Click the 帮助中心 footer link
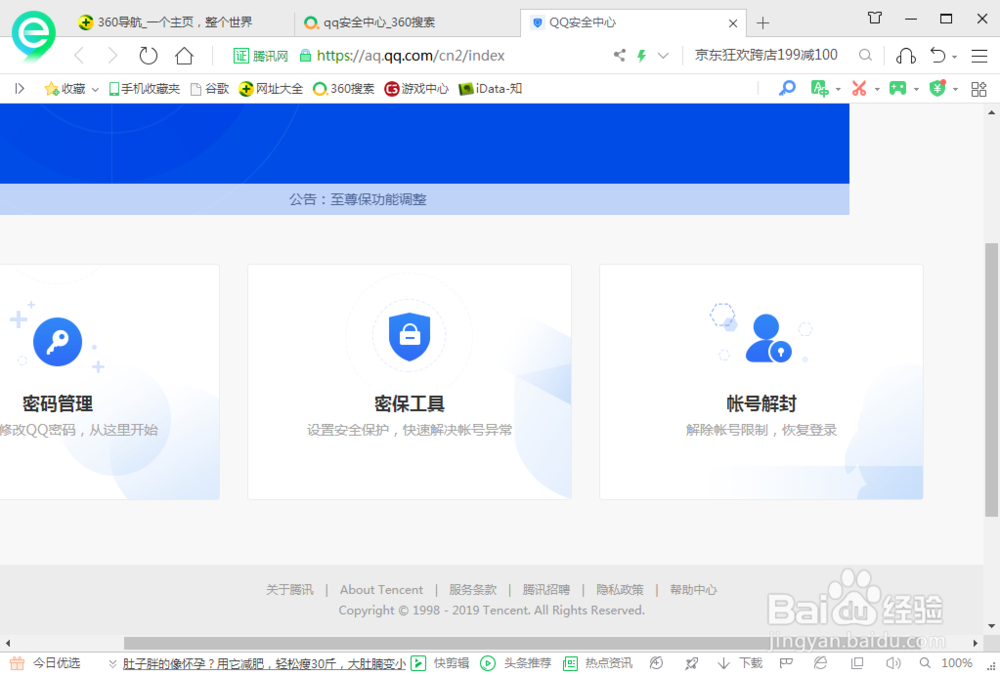This screenshot has width=1000, height=675. [x=693, y=590]
